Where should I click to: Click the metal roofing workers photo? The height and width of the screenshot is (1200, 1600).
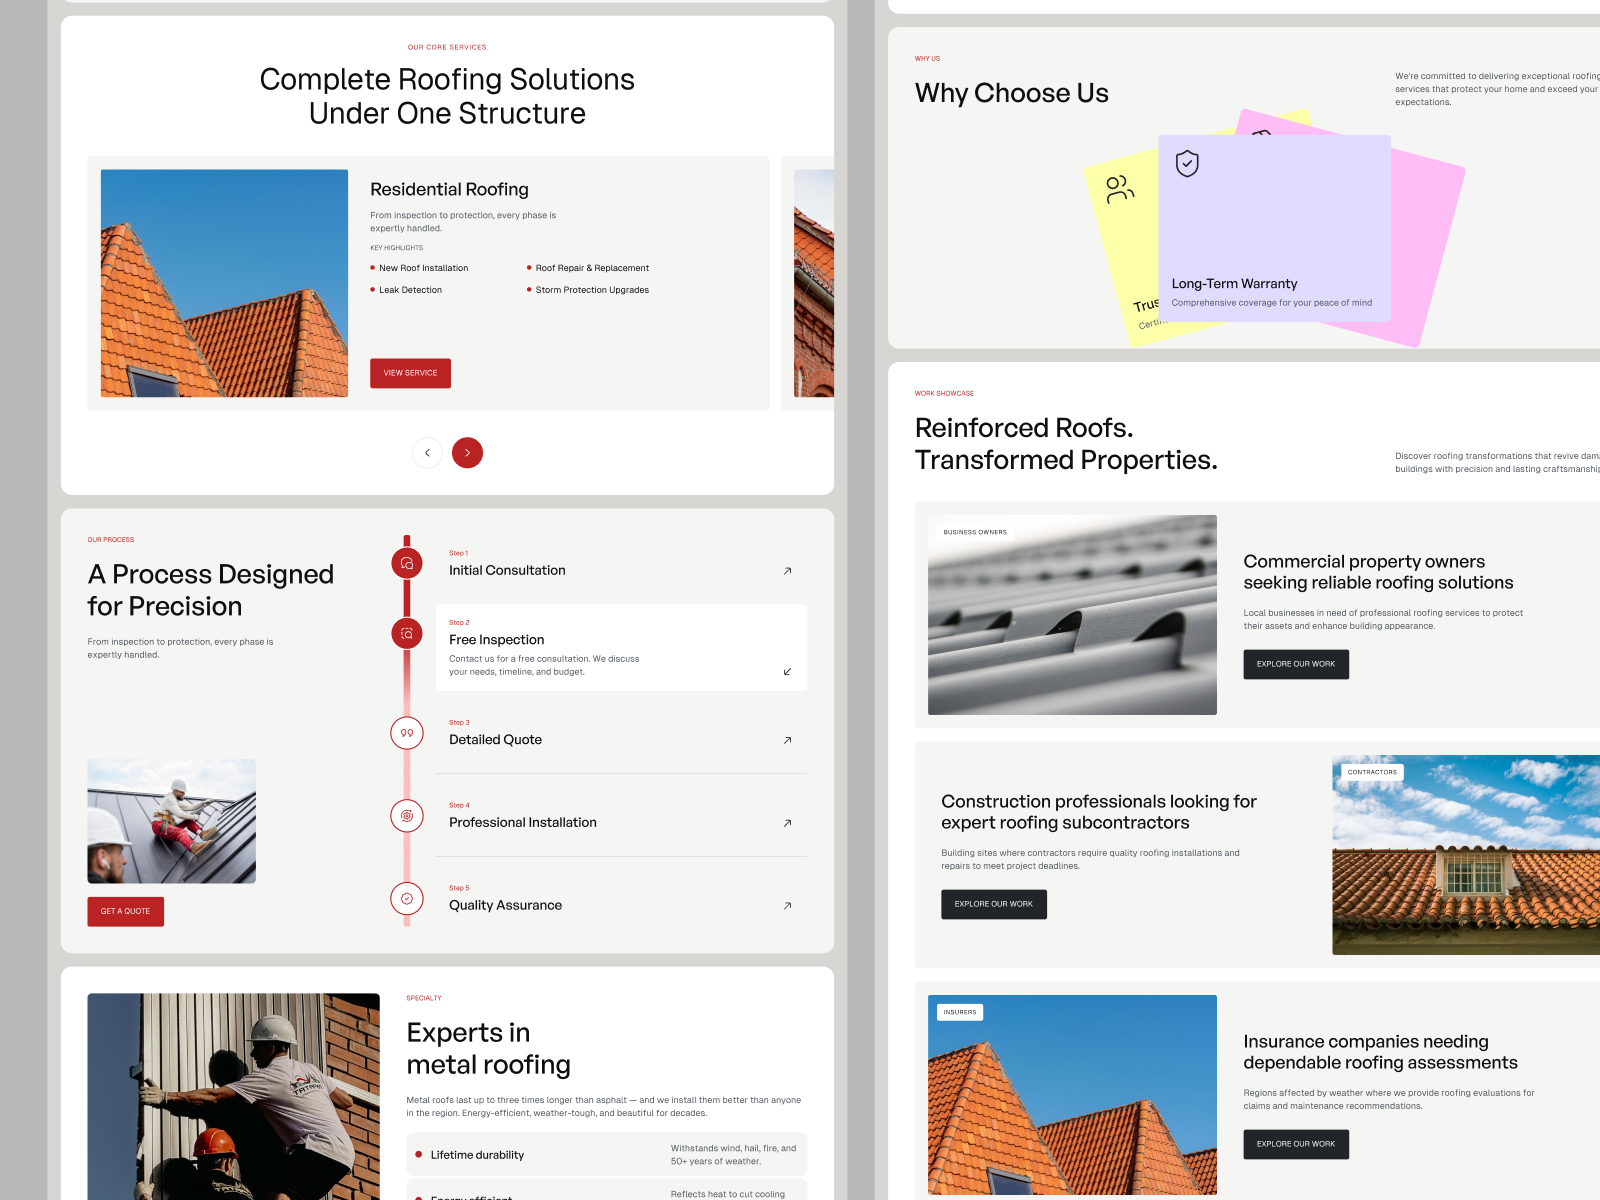(233, 1096)
